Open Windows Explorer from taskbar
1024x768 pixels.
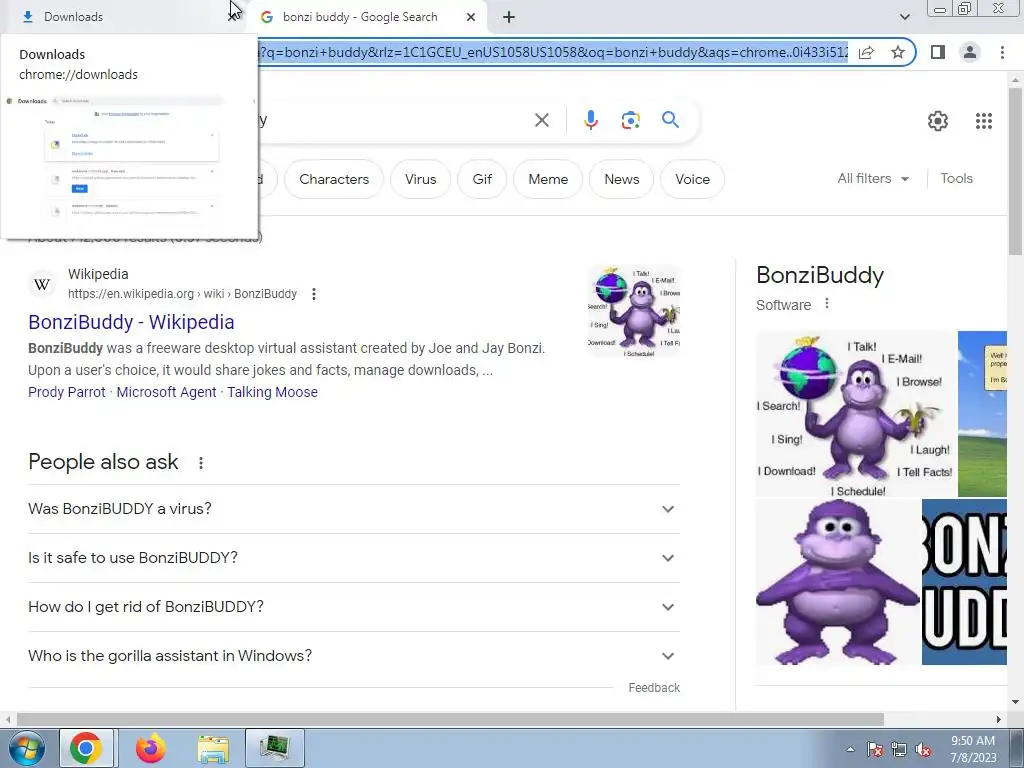[x=213, y=748]
